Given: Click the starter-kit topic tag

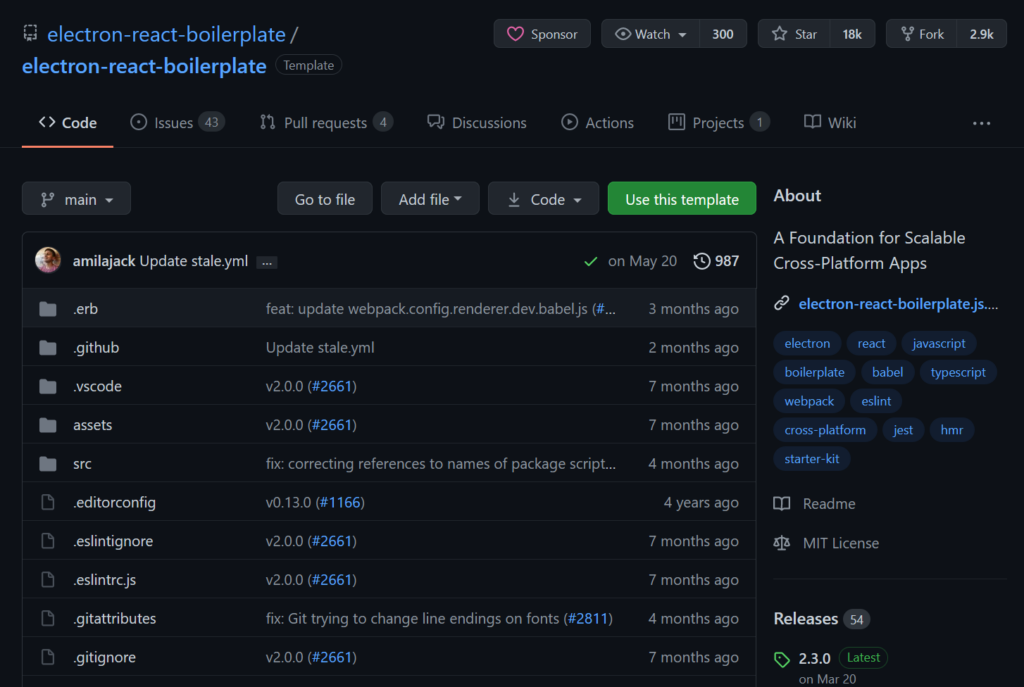Looking at the screenshot, I should (812, 458).
